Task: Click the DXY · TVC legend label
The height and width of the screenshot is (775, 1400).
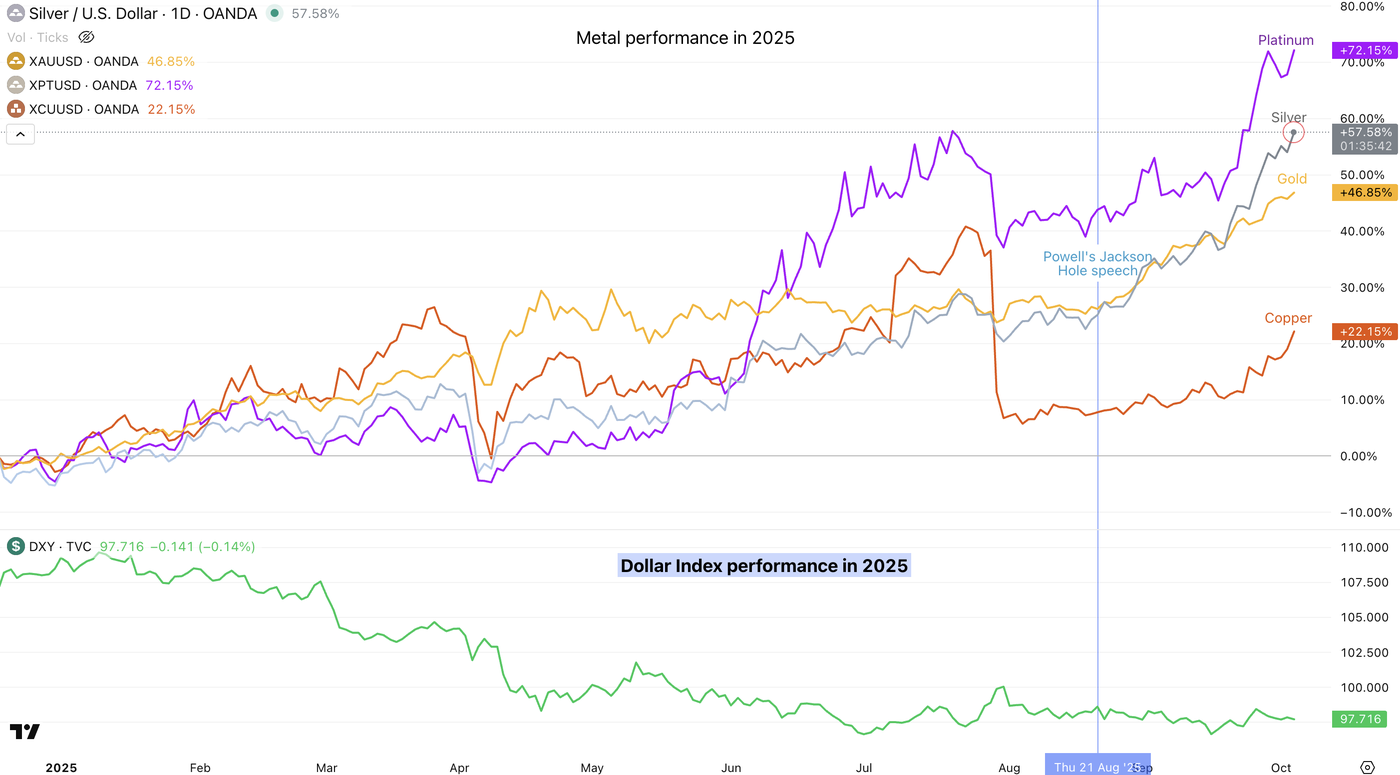Action: coord(60,546)
